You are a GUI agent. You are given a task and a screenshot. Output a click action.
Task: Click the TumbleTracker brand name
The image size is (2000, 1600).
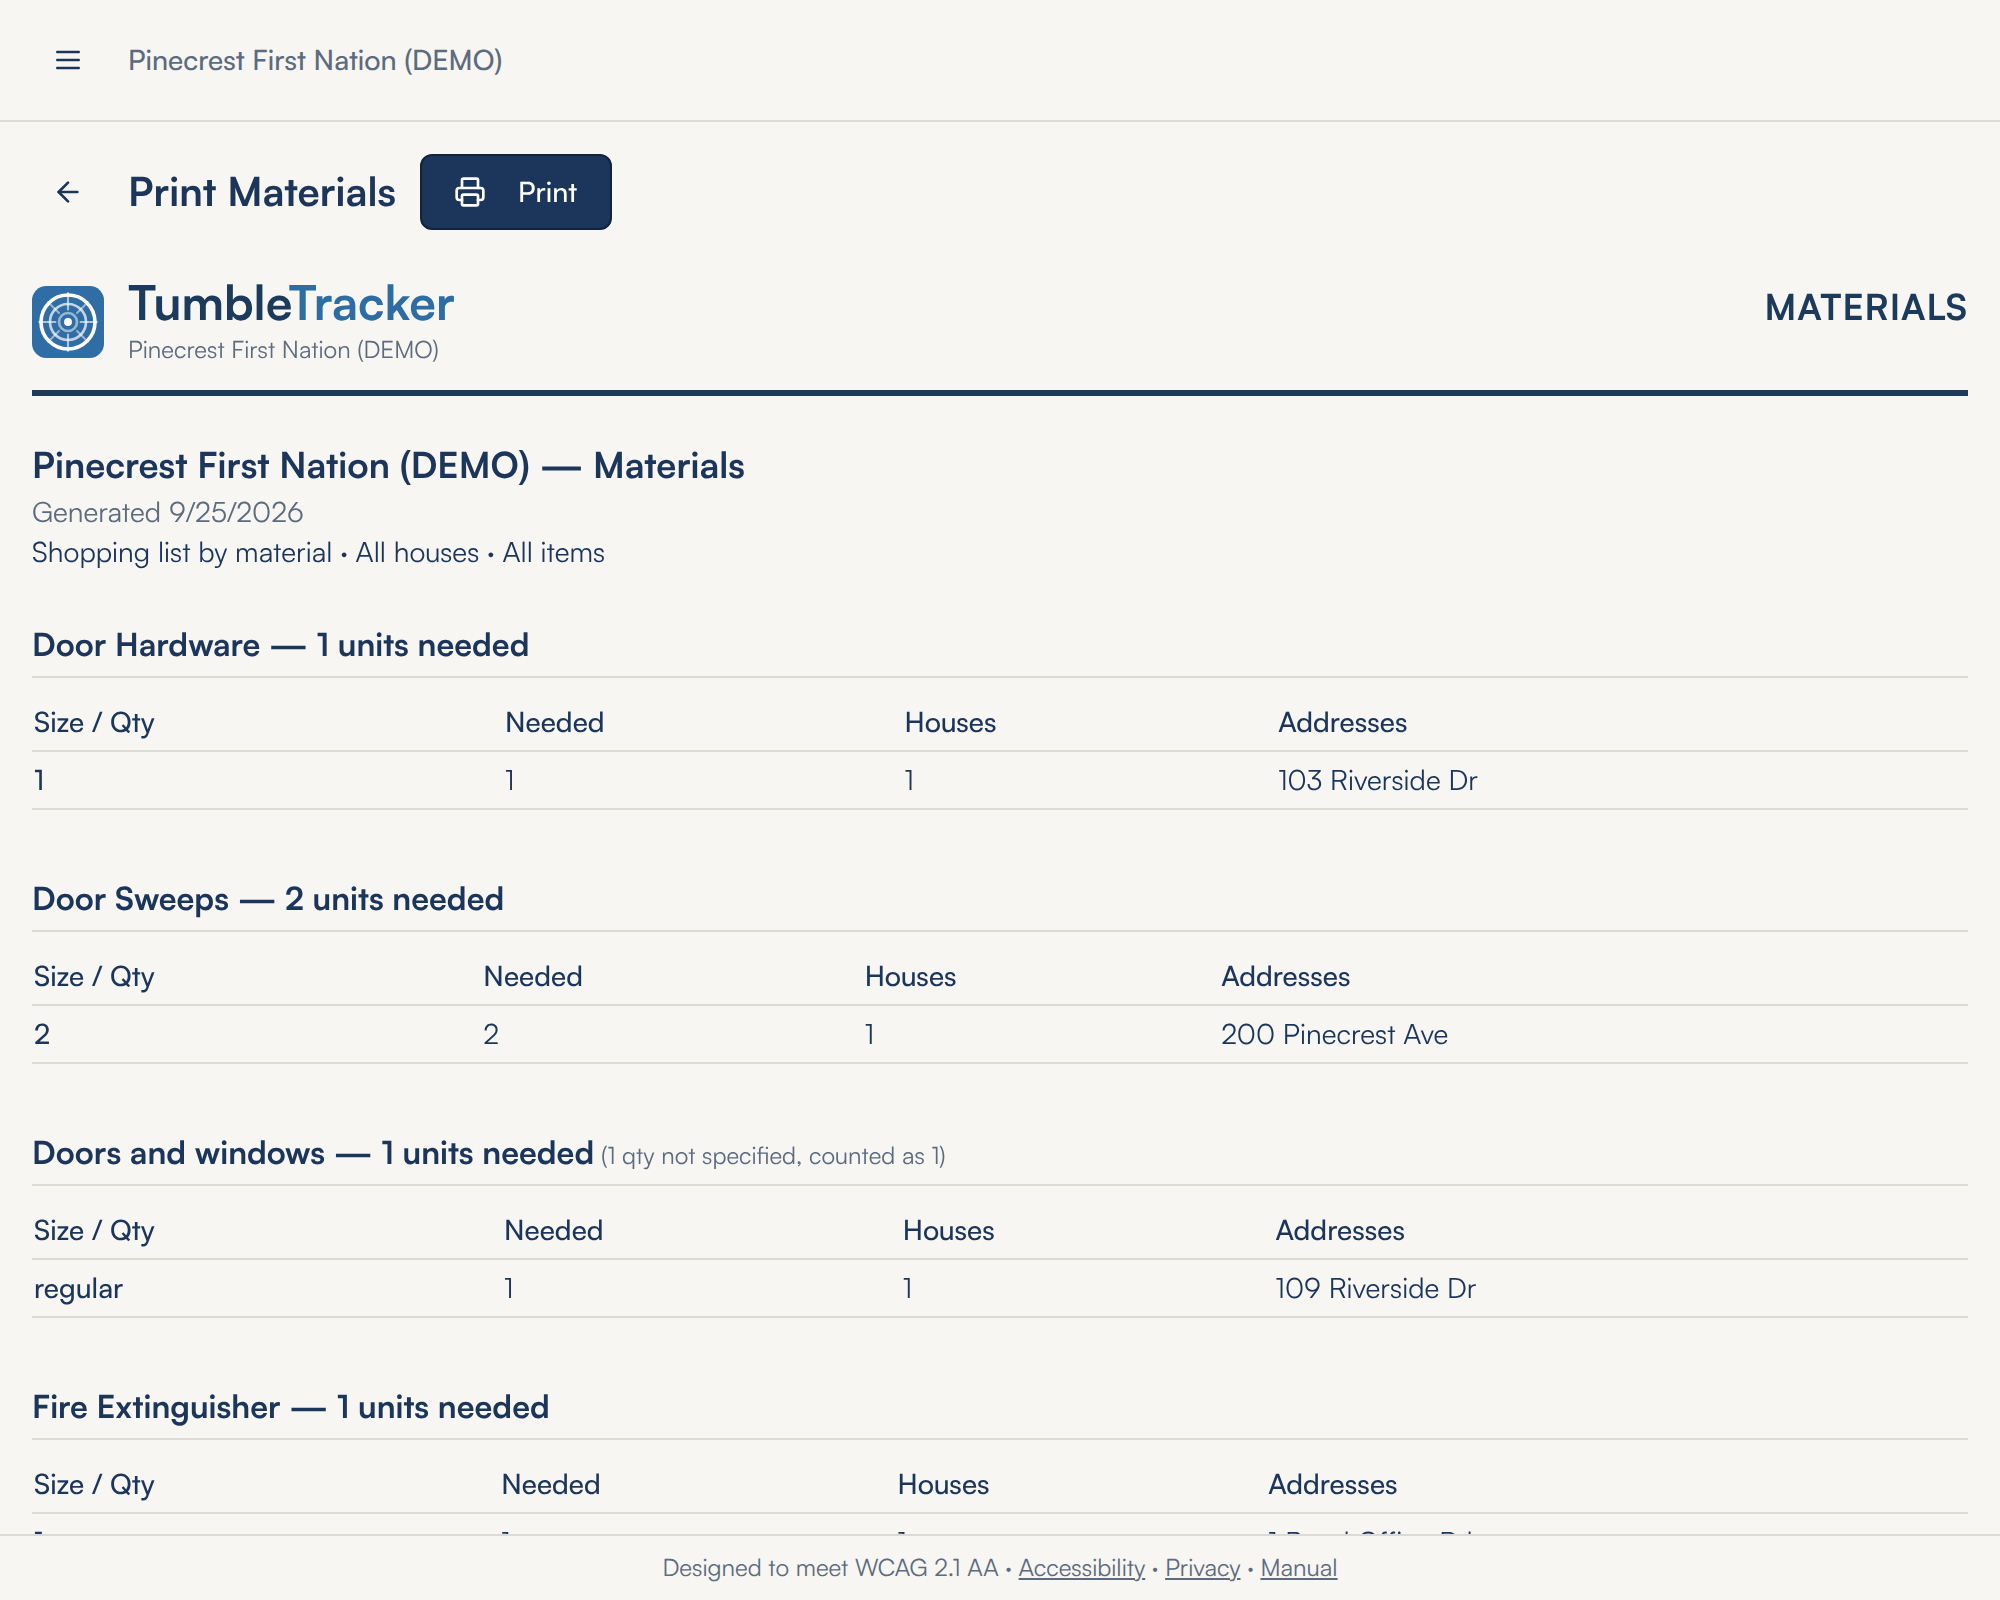291,304
